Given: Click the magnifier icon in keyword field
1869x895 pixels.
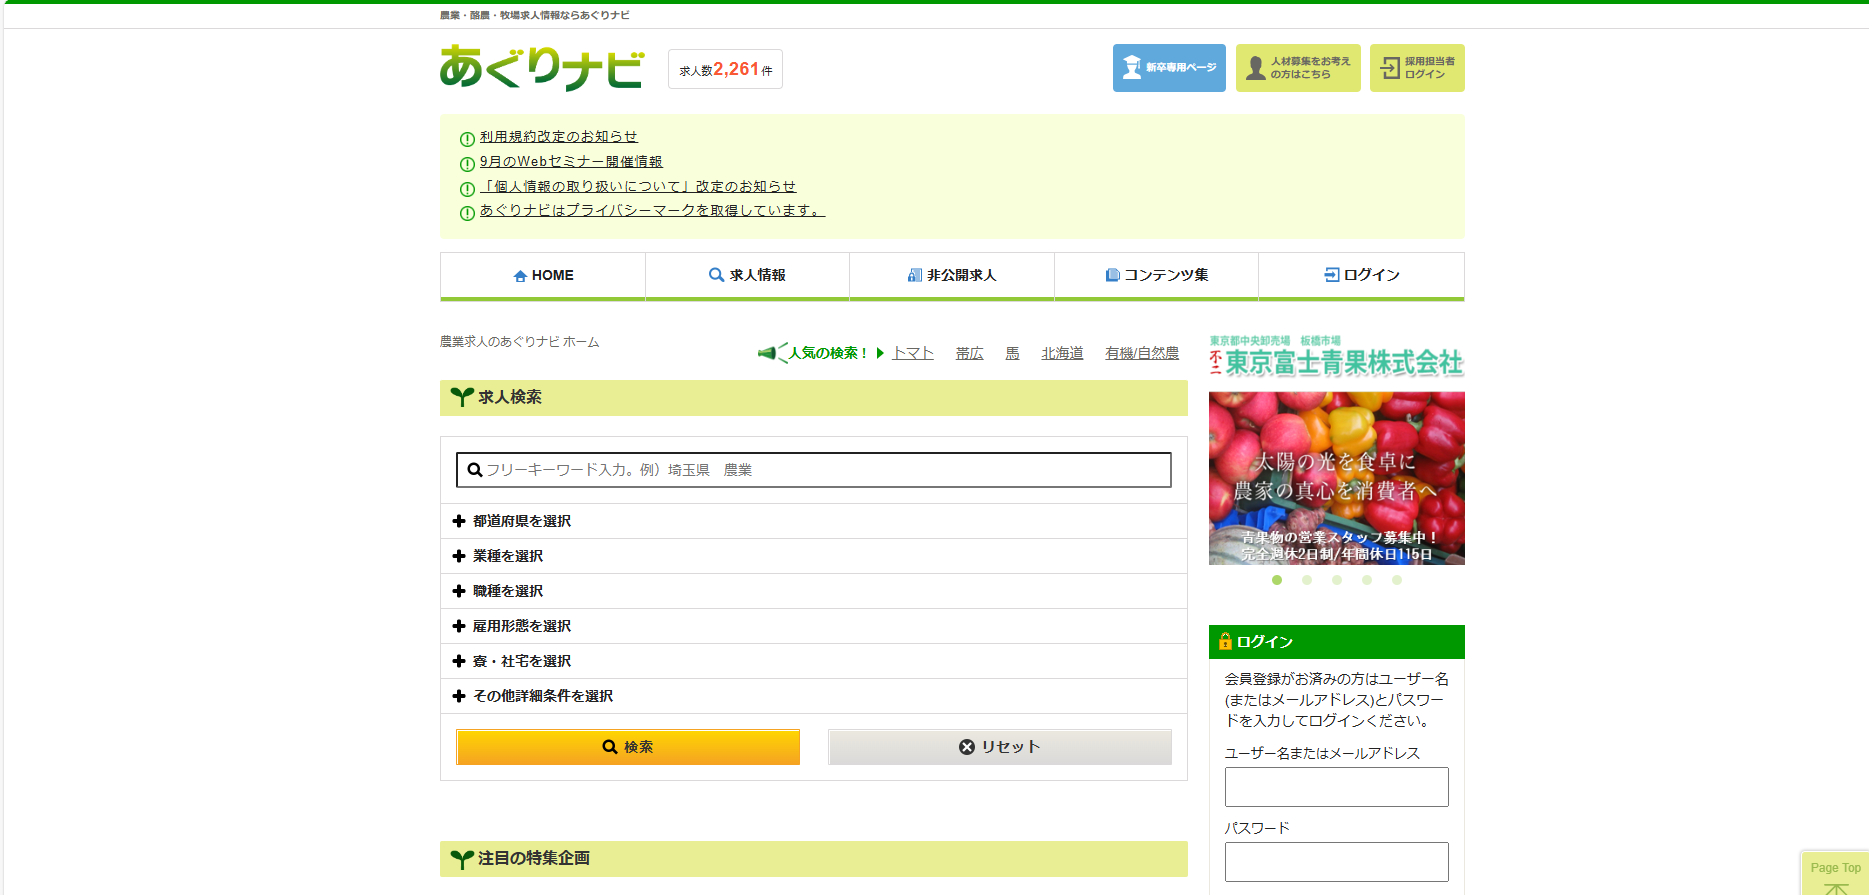Looking at the screenshot, I should 475,470.
